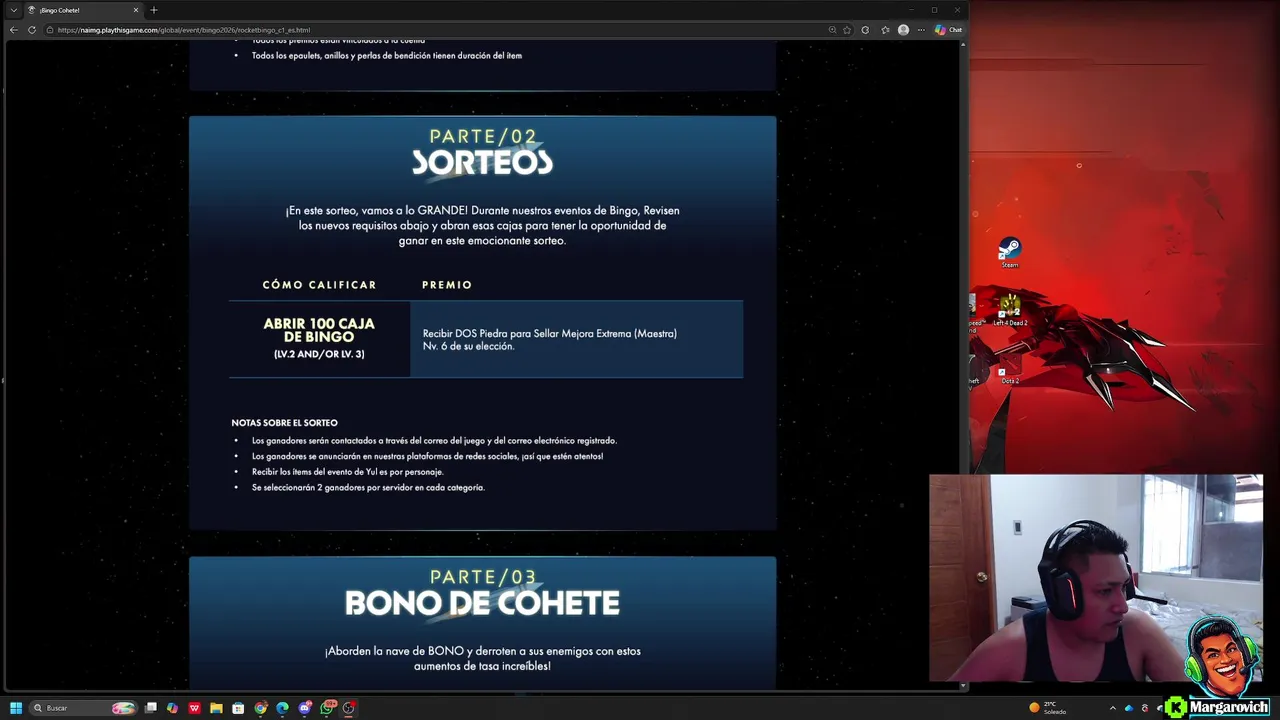
Task: Click the webcam overlay video feed
Action: point(1096,578)
